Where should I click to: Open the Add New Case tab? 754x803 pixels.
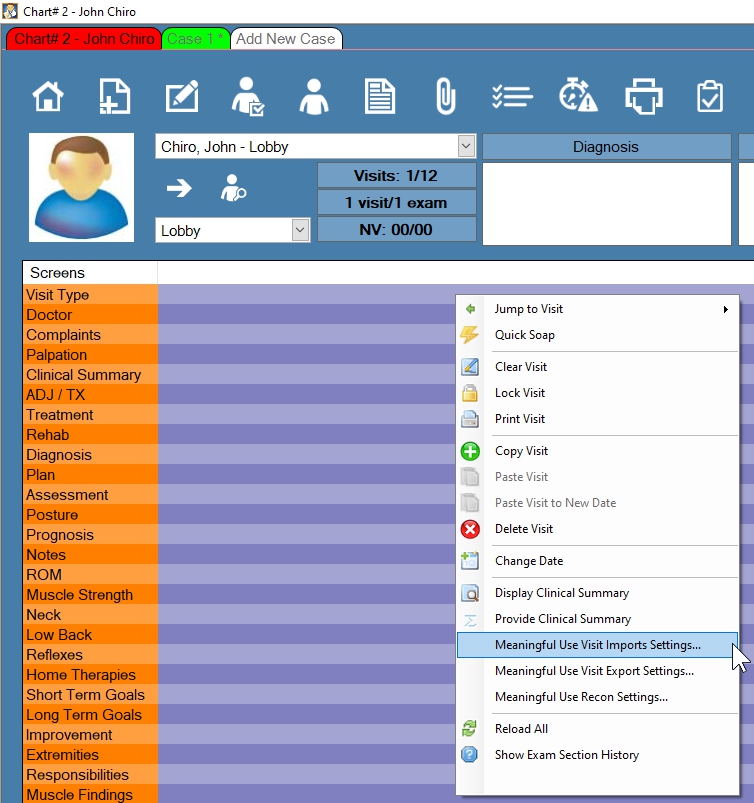point(286,39)
